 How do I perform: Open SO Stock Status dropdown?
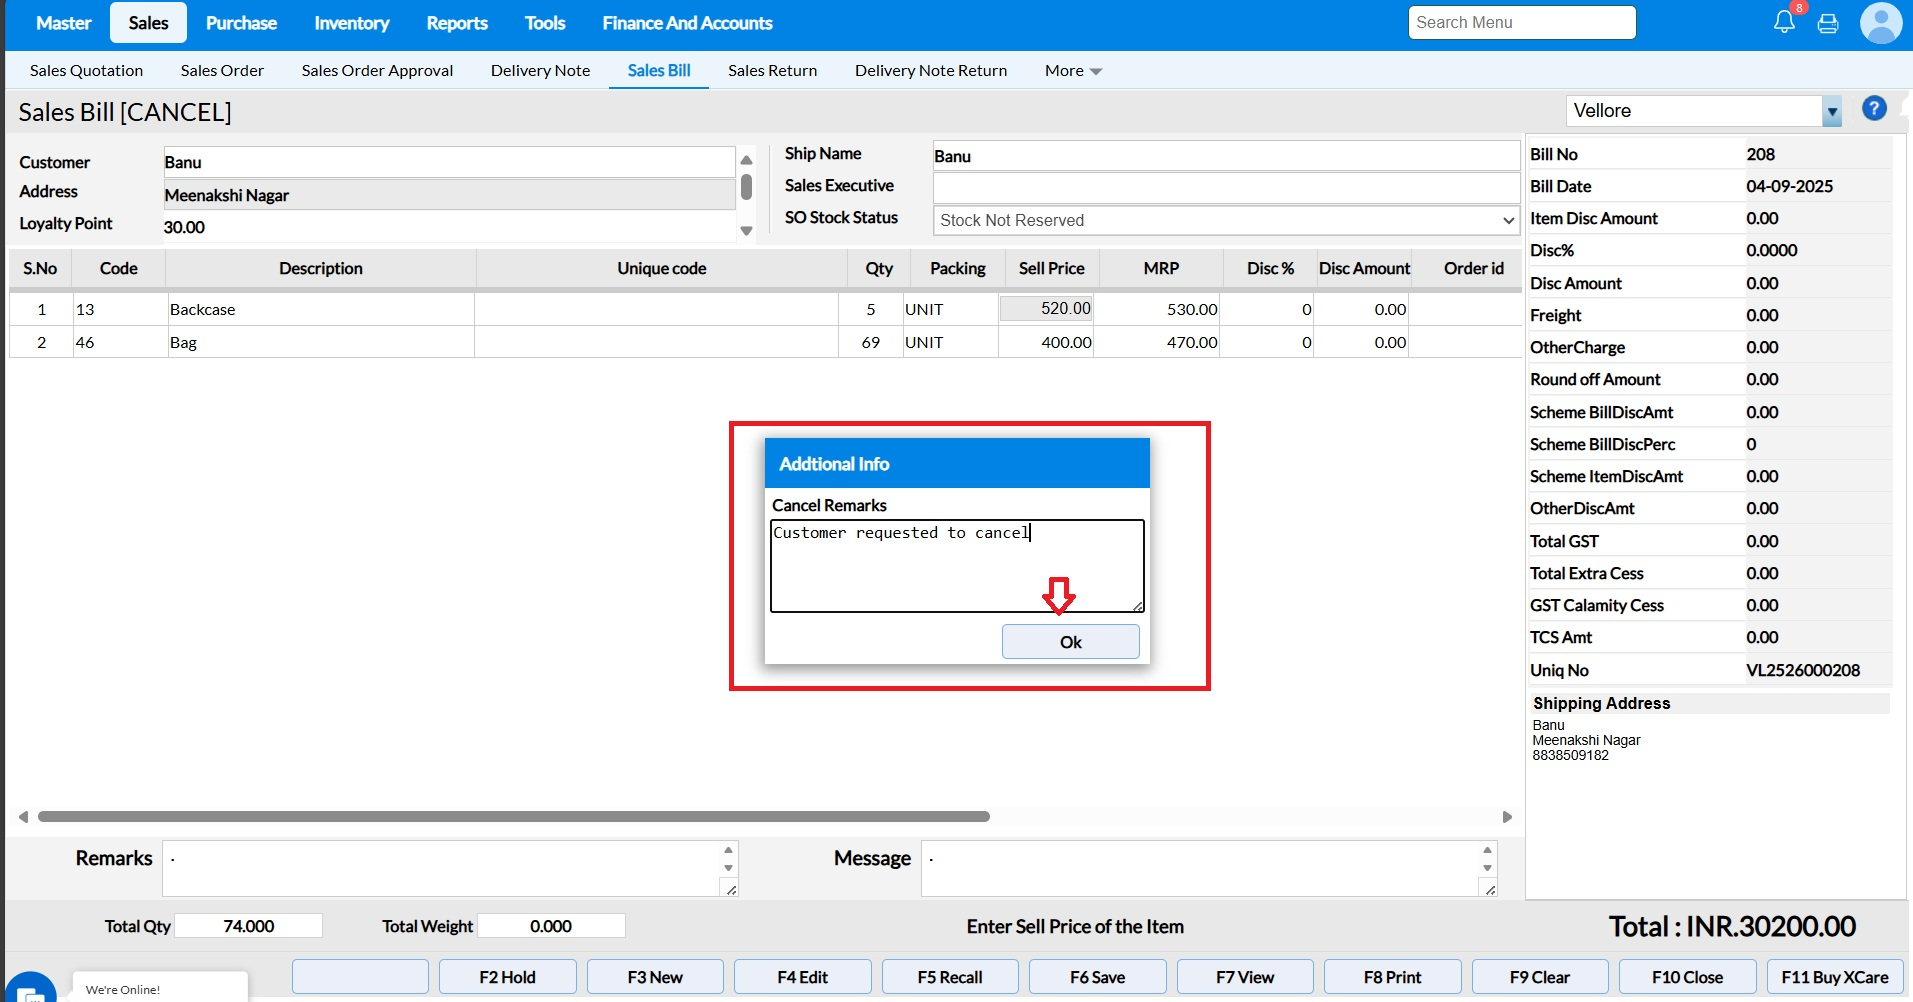[x=1225, y=220]
